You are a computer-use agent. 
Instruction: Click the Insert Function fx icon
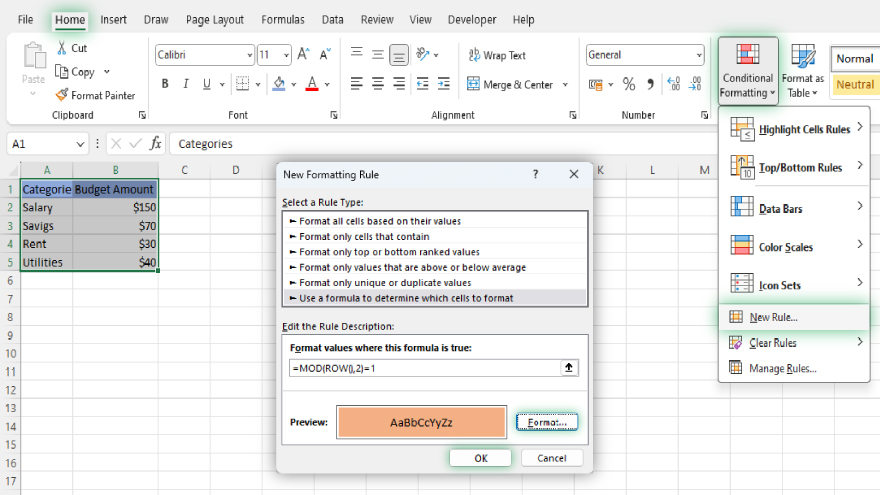156,144
